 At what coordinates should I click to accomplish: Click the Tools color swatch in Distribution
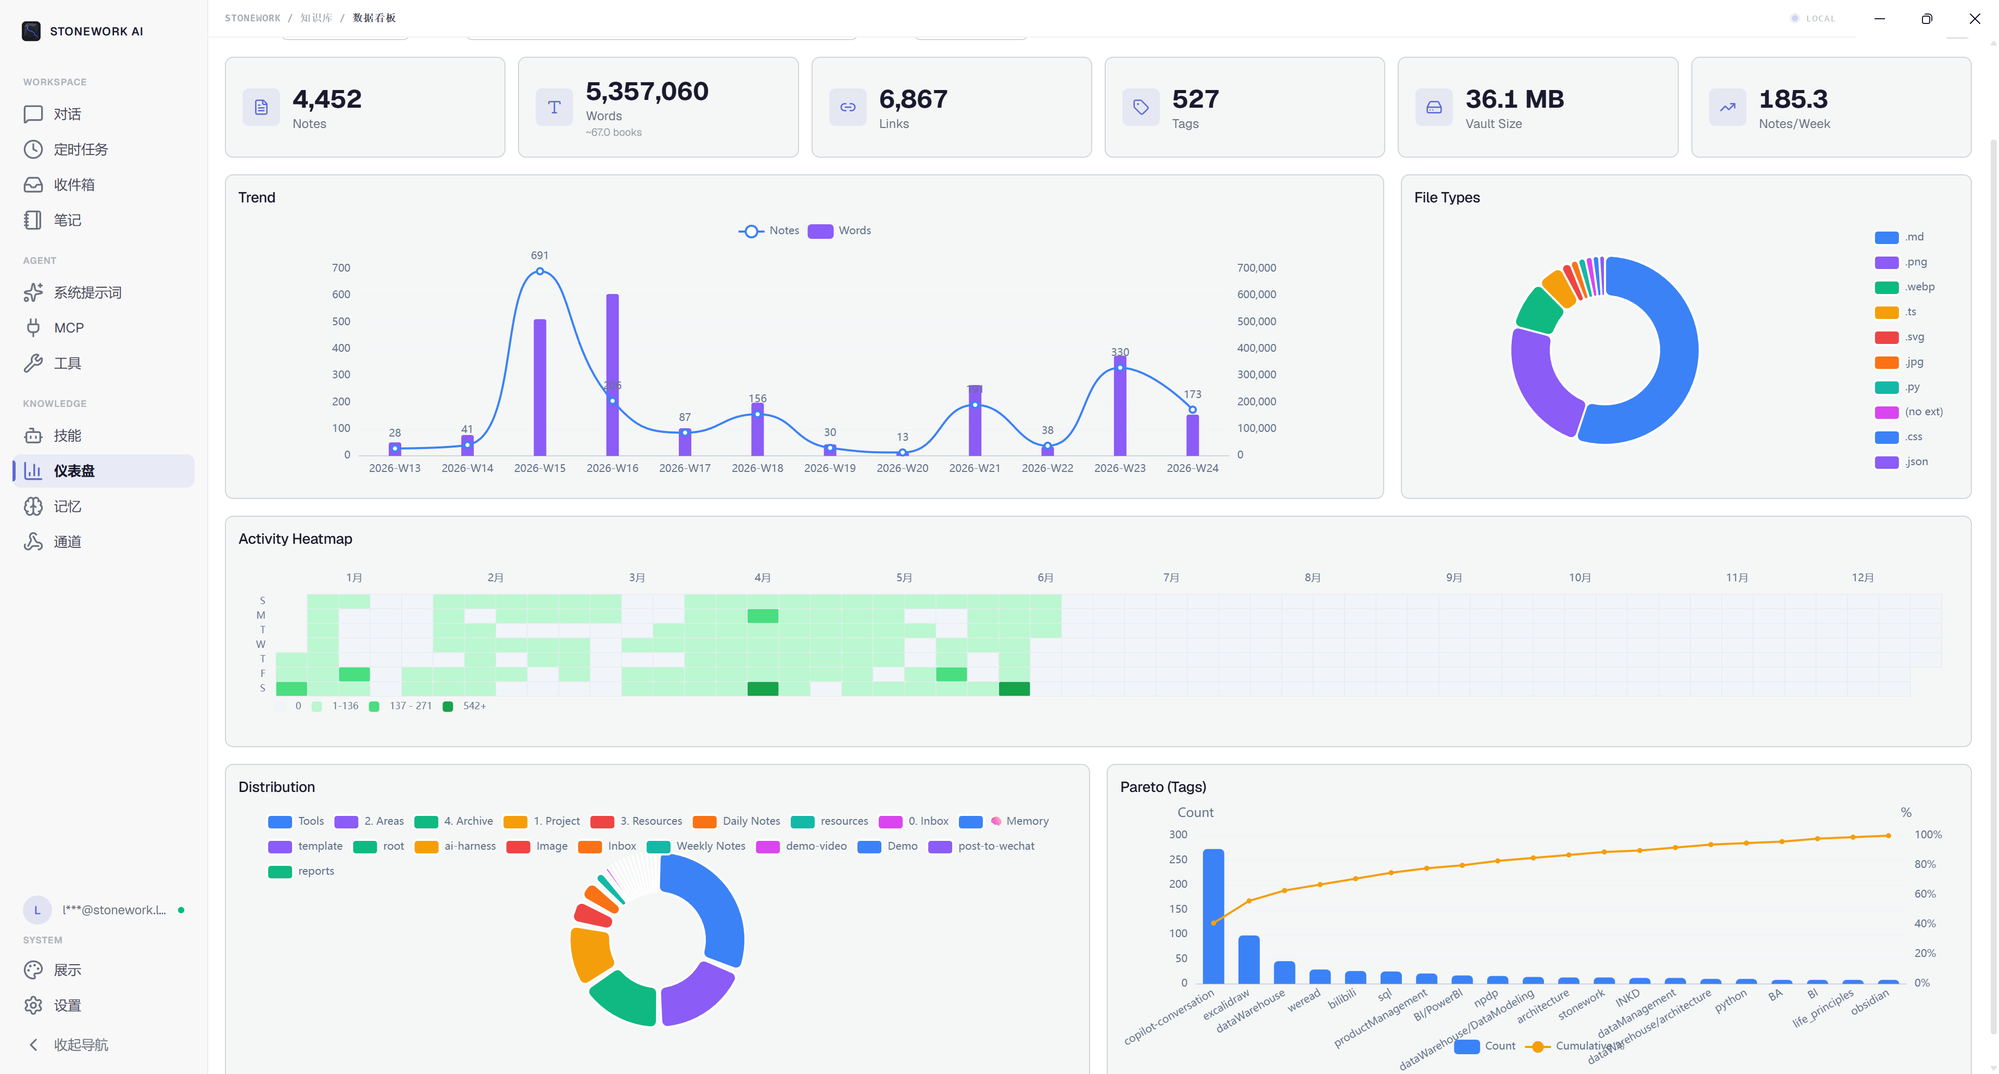pyautogui.click(x=280, y=822)
